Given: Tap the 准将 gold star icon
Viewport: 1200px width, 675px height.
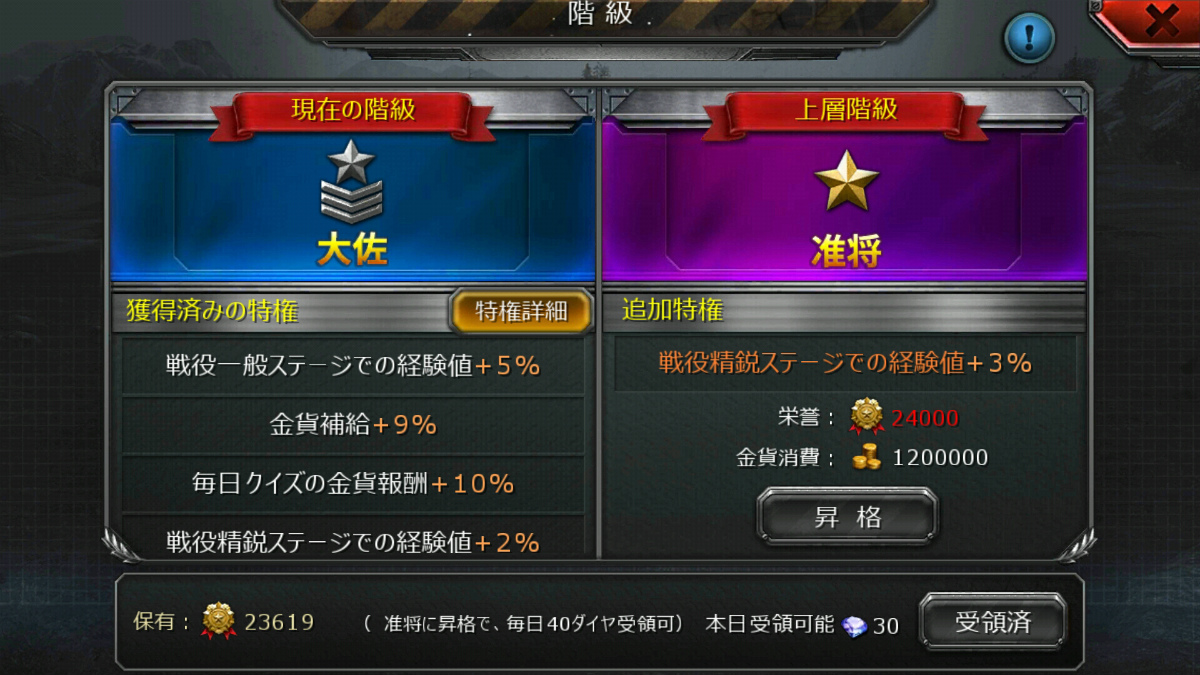Looking at the screenshot, I should pyautogui.click(x=846, y=181).
